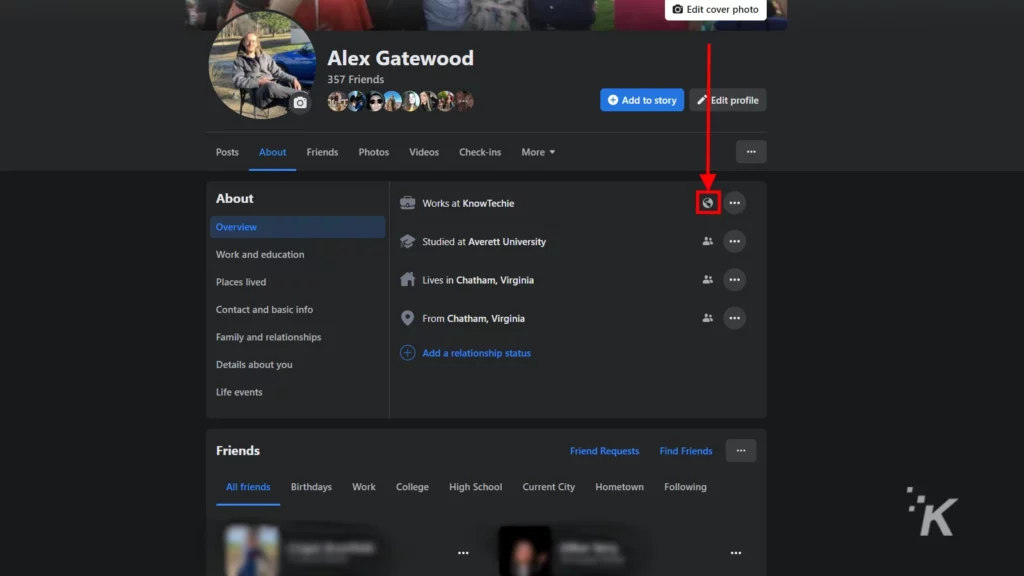Open options menu for From Chatham row
1024x576 pixels.
pyautogui.click(x=734, y=318)
